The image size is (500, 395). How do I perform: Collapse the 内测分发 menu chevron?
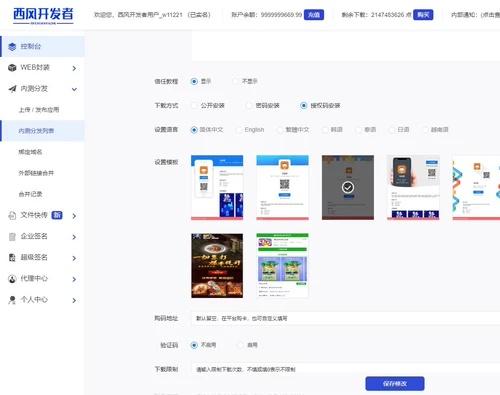pyautogui.click(x=74, y=89)
